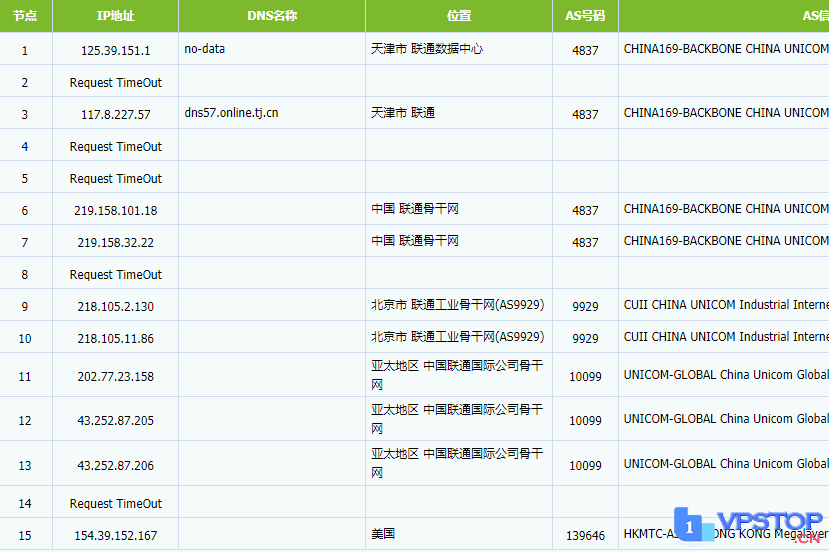The image size is (829, 552).
Task: Select IP address 202.77.23.158
Action: point(115,377)
